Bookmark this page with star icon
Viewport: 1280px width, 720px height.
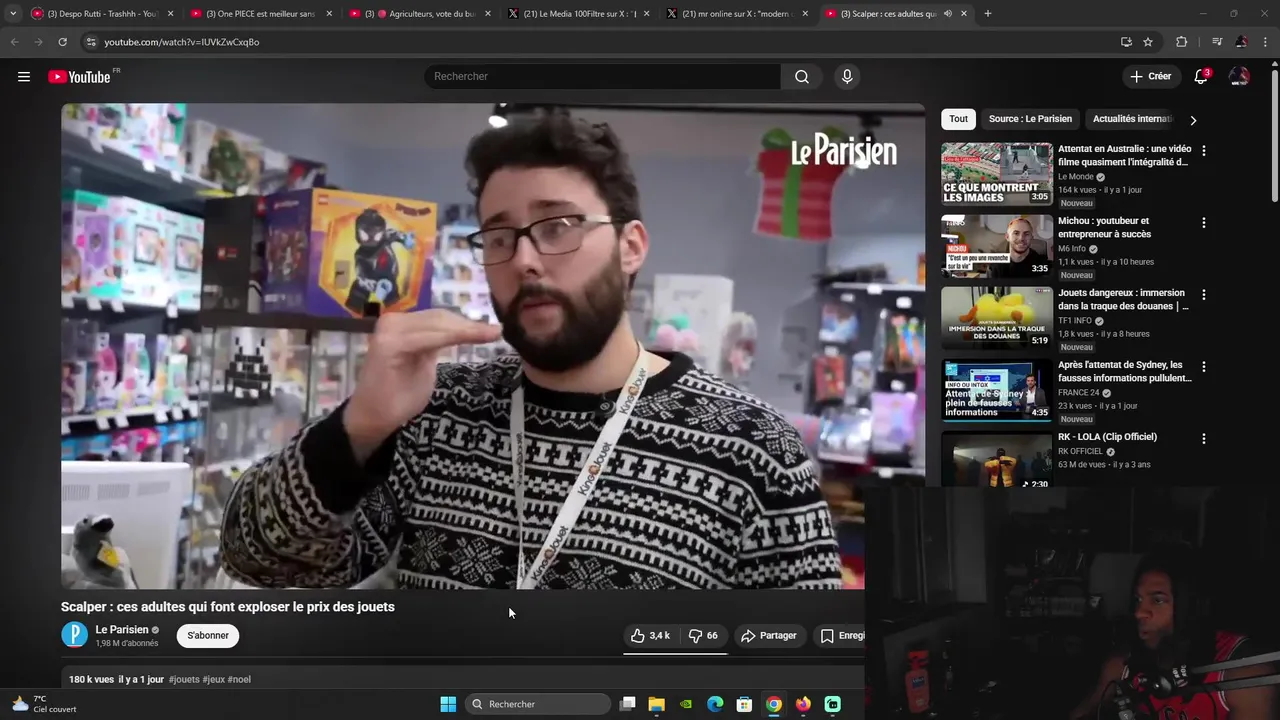(x=1148, y=42)
